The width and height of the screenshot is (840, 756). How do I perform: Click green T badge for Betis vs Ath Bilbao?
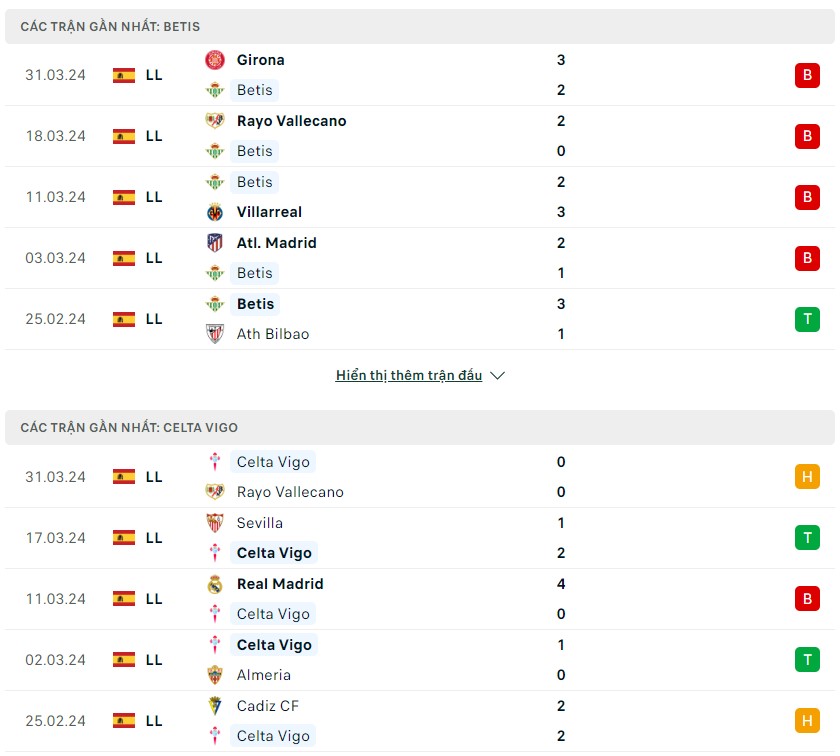807,319
